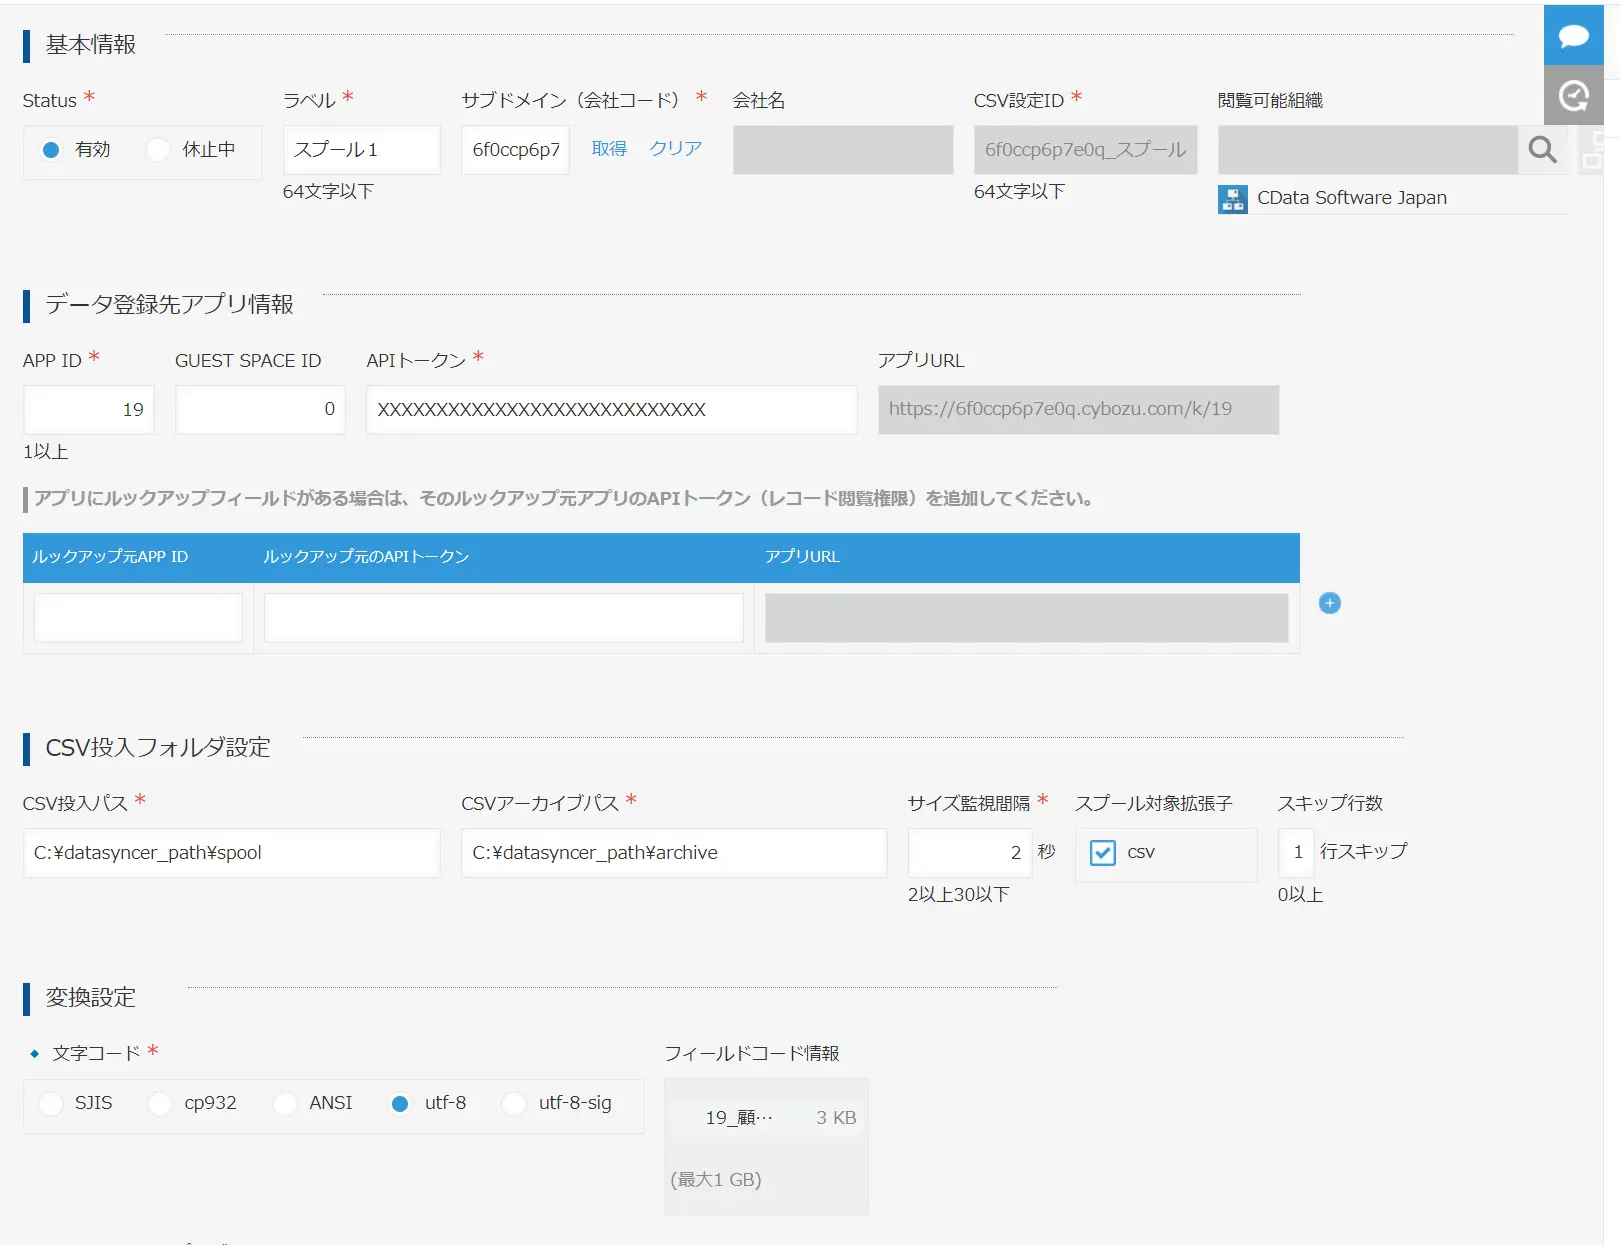Select utf-8-sig encoding option
Screen dimensions: 1620x1245
point(514,1104)
